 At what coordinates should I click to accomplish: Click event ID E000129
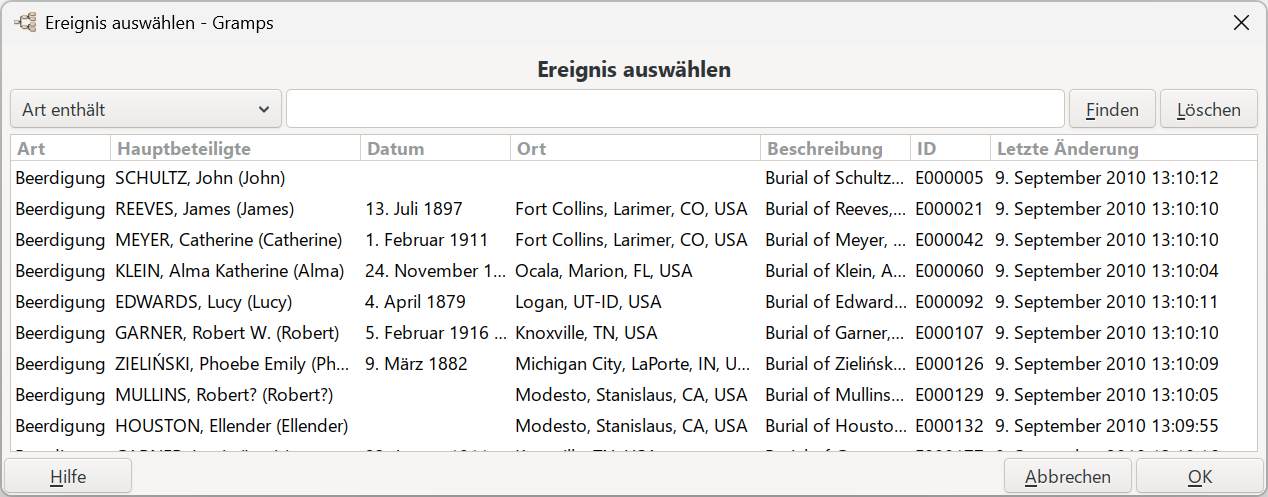pos(949,395)
